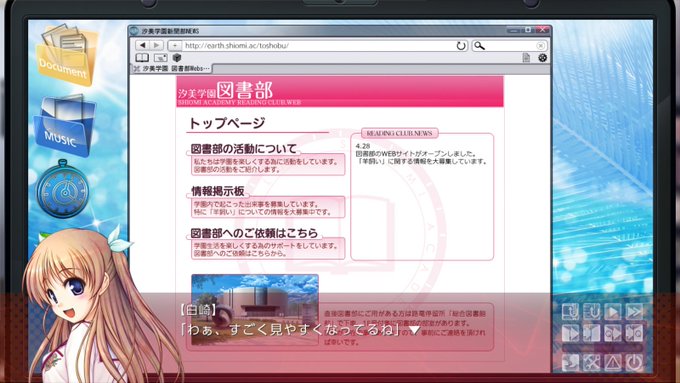Click the READING CLUB NEWS label

[x=399, y=133]
